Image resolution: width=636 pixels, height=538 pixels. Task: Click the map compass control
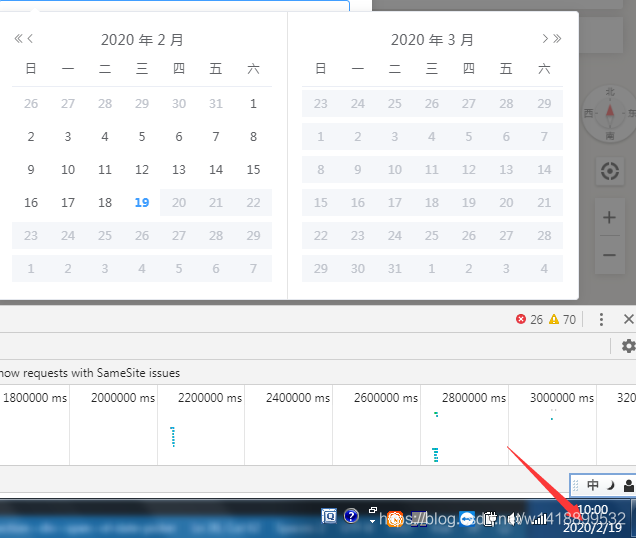610,113
